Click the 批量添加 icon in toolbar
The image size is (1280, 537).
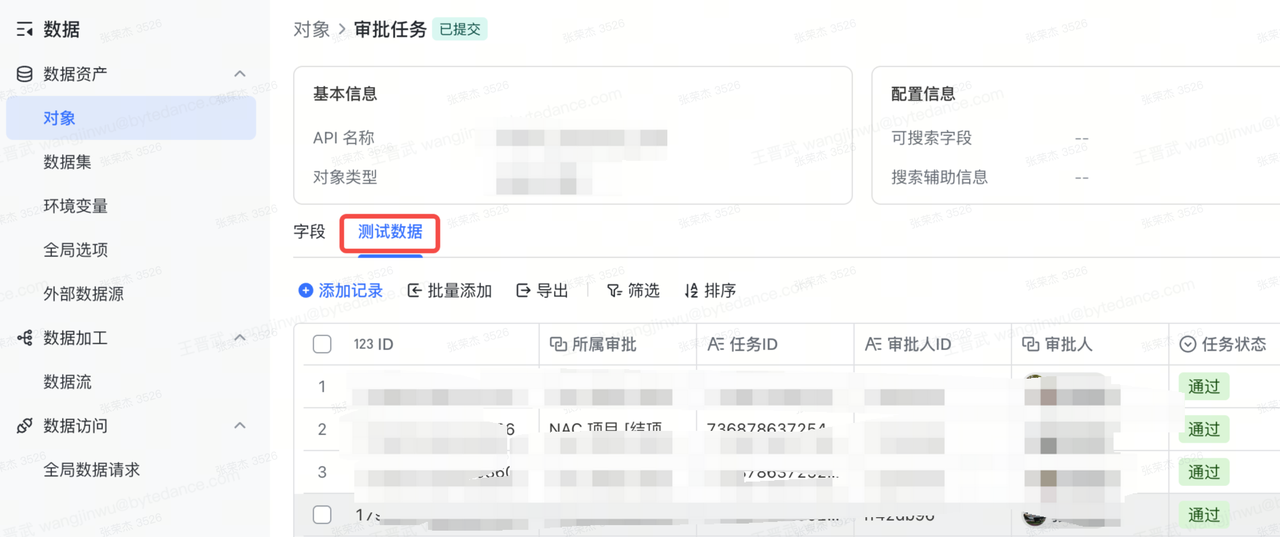(415, 291)
